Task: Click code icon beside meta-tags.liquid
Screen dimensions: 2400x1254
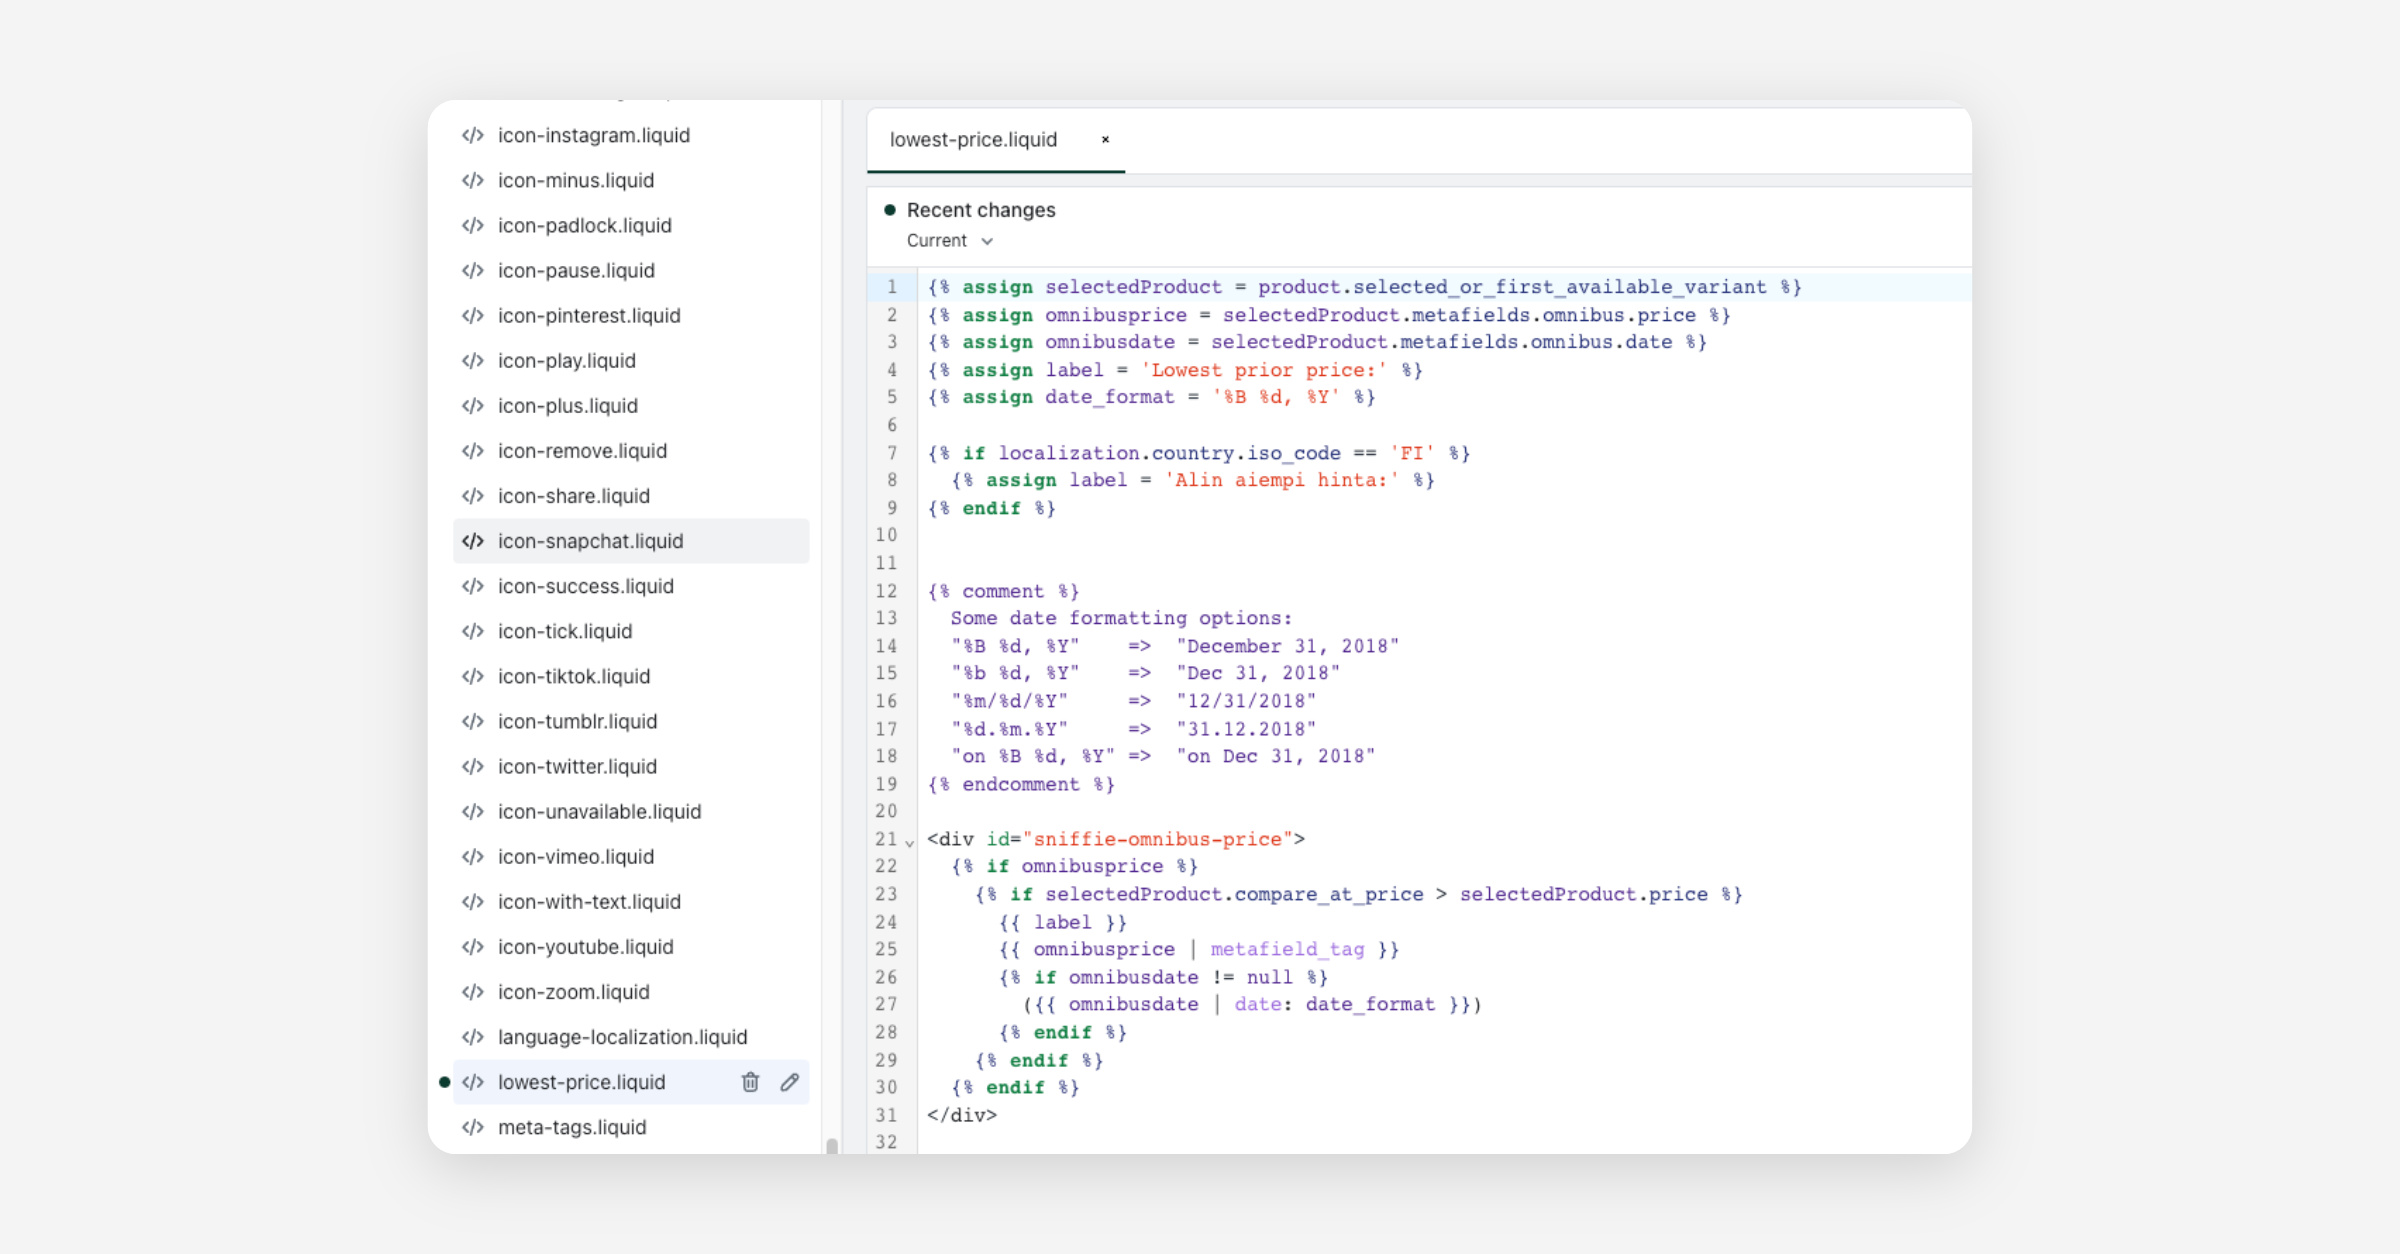Action: pos(473,1127)
